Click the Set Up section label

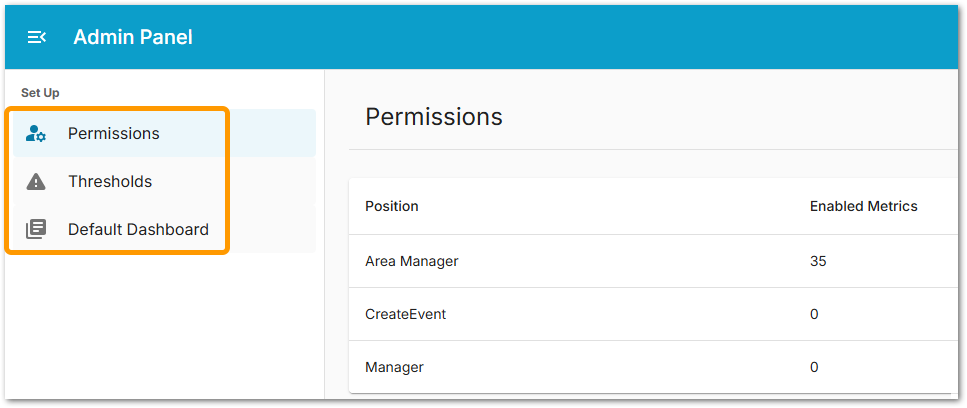click(x=40, y=93)
